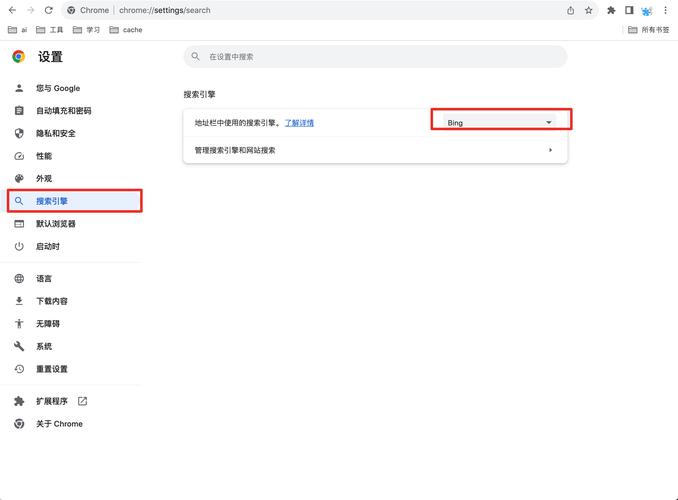Viewport: 678px width, 500px height.
Task: Click the gauge icon for 性能
Action: tap(19, 156)
